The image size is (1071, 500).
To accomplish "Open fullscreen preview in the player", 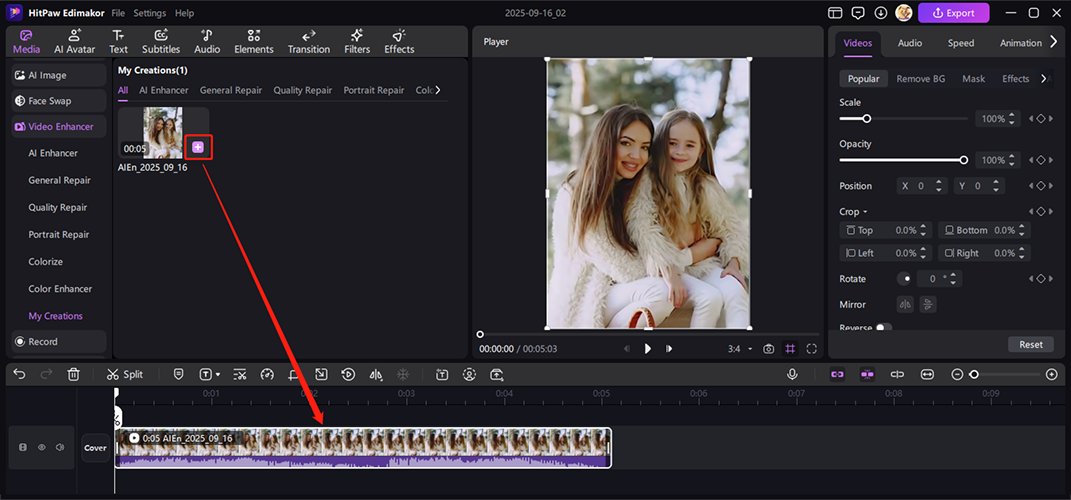I will click(x=811, y=349).
